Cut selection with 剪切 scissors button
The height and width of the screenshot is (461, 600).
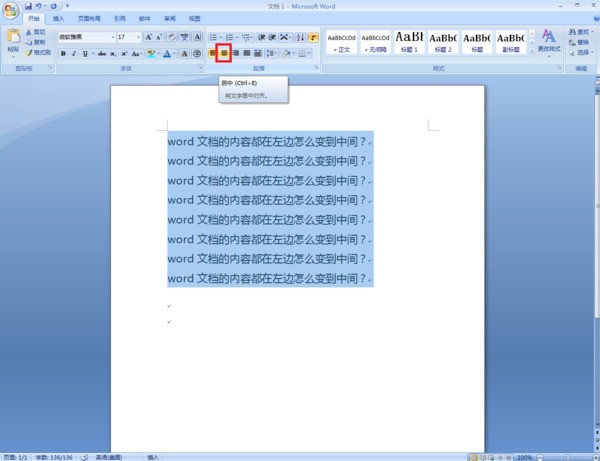click(36, 32)
